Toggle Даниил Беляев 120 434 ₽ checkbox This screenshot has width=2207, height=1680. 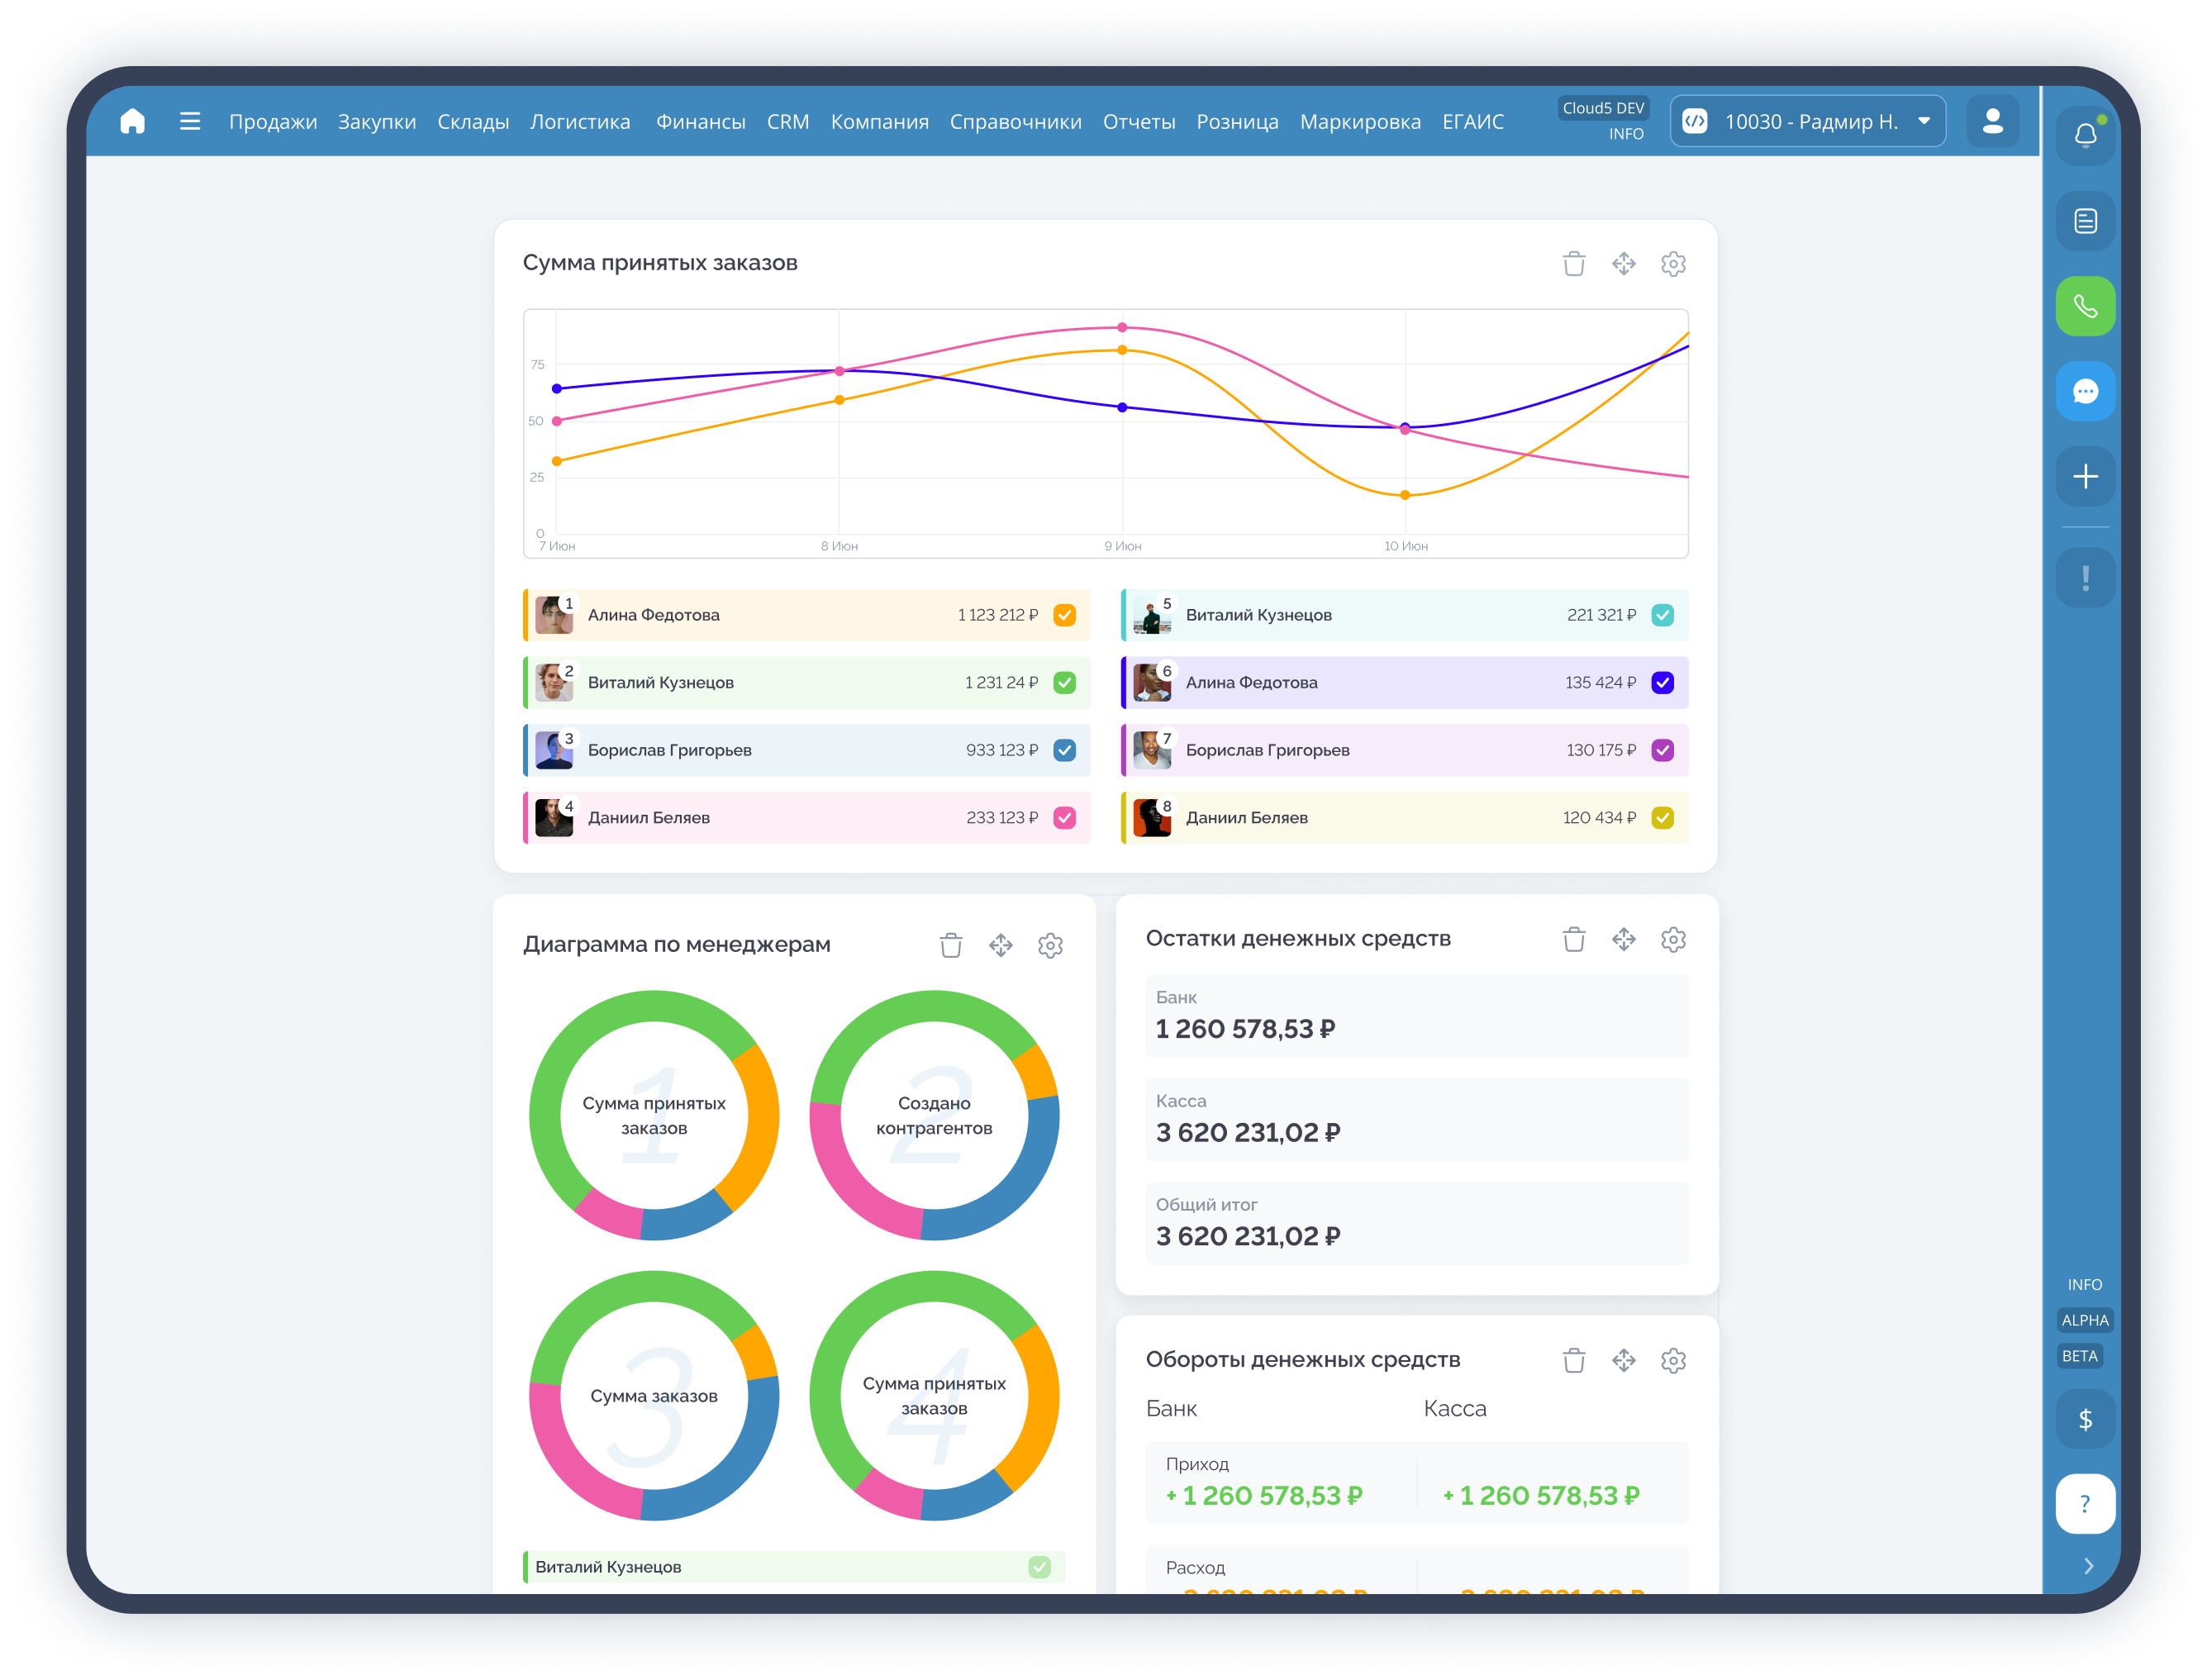1662,818
